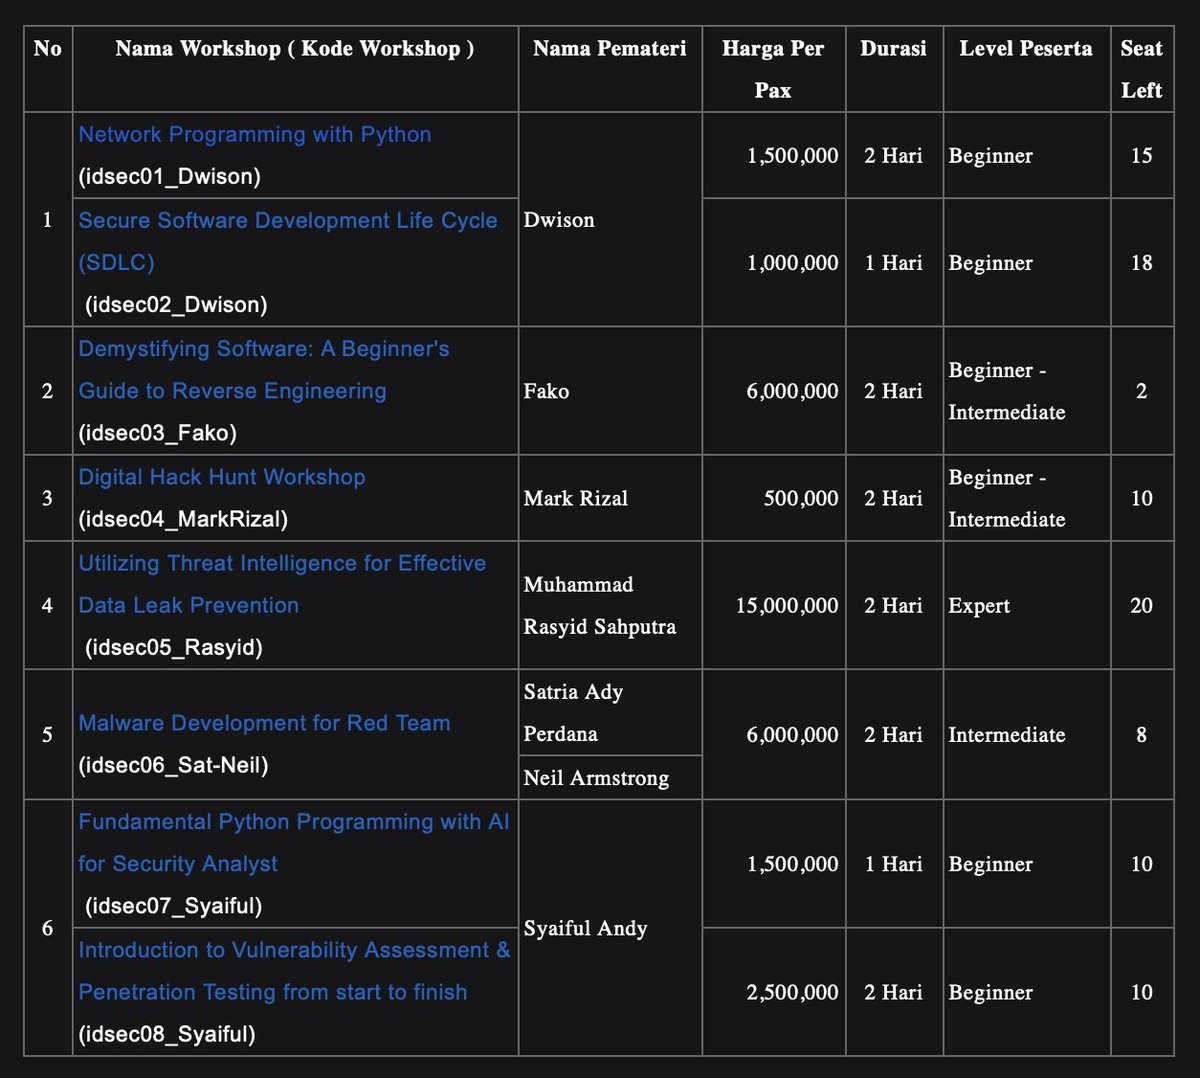
Task: Click the (idsec02_Dwison) workshop code
Action: [176, 304]
